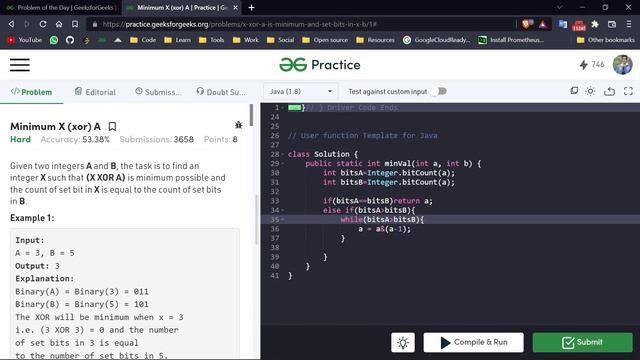Open WhatsApp bookmark icon
The width and height of the screenshot is (640, 360).
click(x=54, y=40)
